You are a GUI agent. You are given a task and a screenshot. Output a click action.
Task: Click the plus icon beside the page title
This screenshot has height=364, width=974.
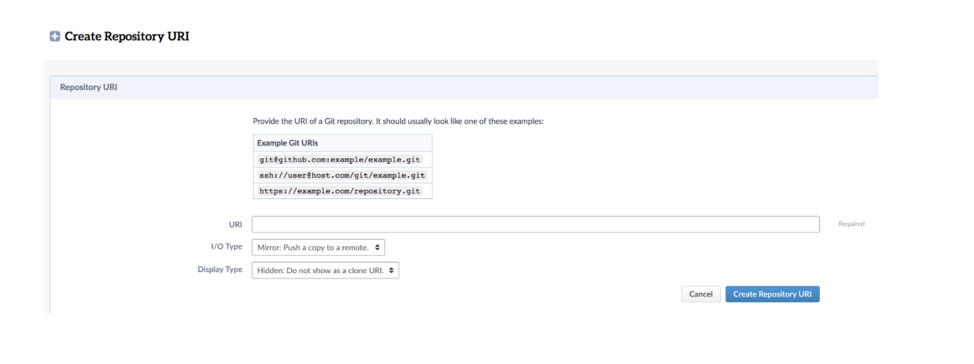(55, 37)
